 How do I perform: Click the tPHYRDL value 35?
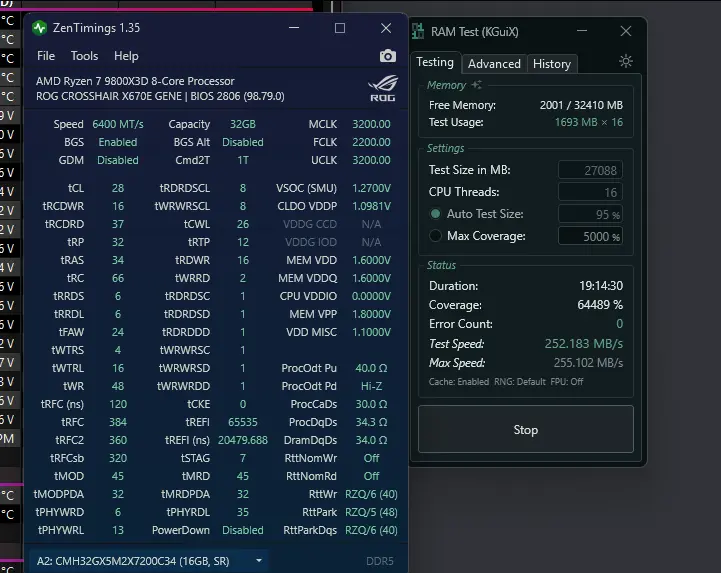243,512
